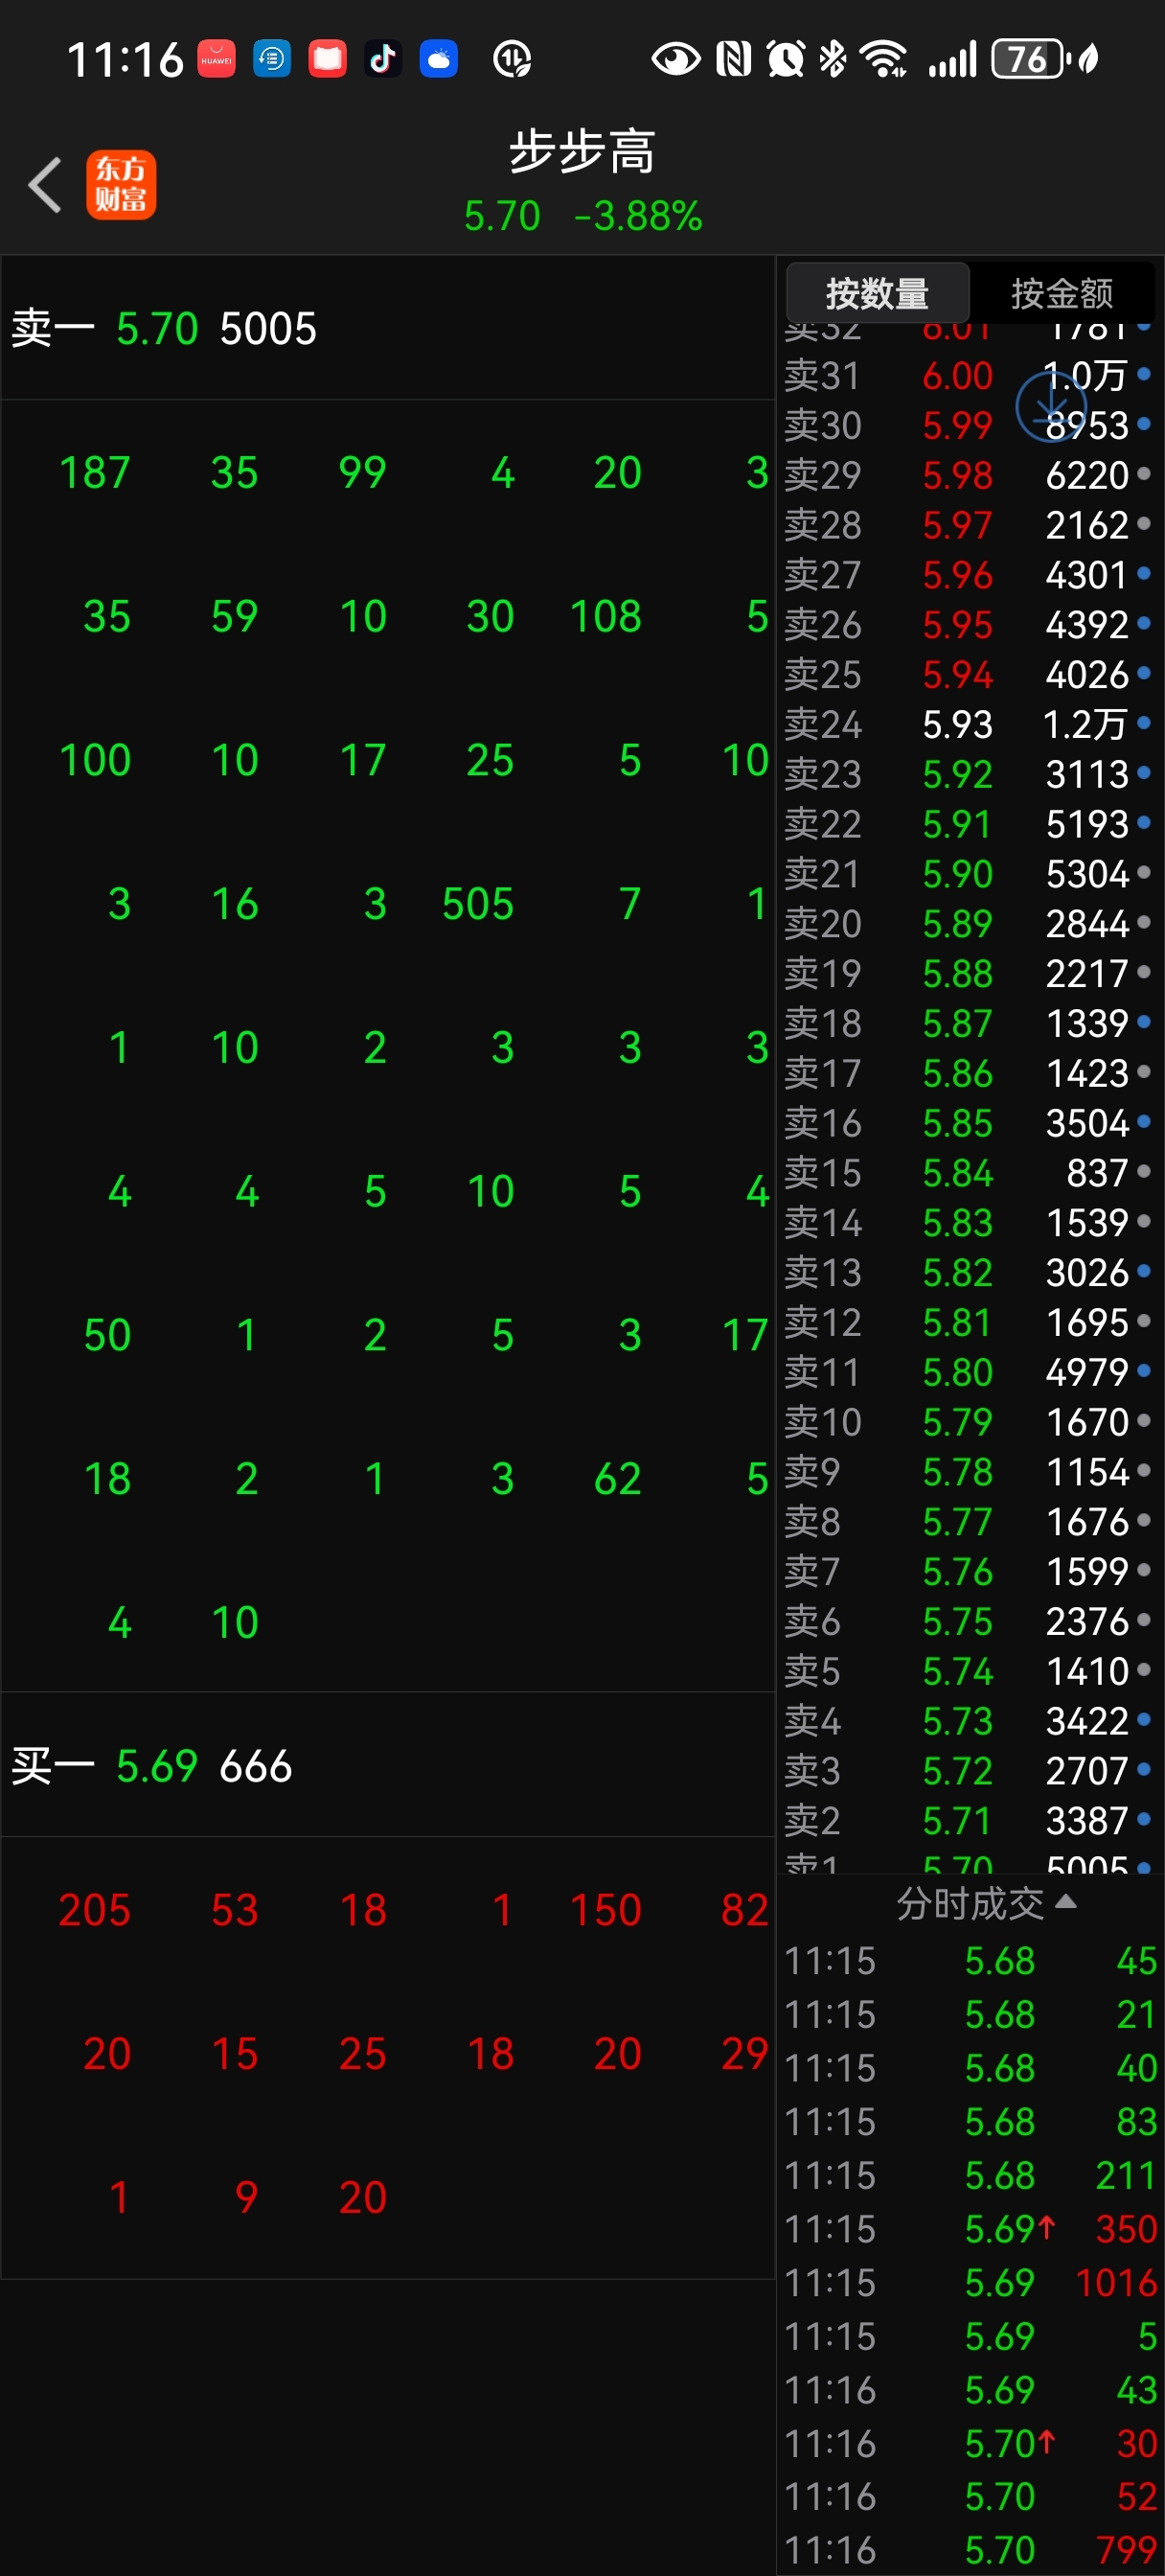The image size is (1165, 2576).
Task: Select the 卖30 5.99 row label
Action: (823, 425)
